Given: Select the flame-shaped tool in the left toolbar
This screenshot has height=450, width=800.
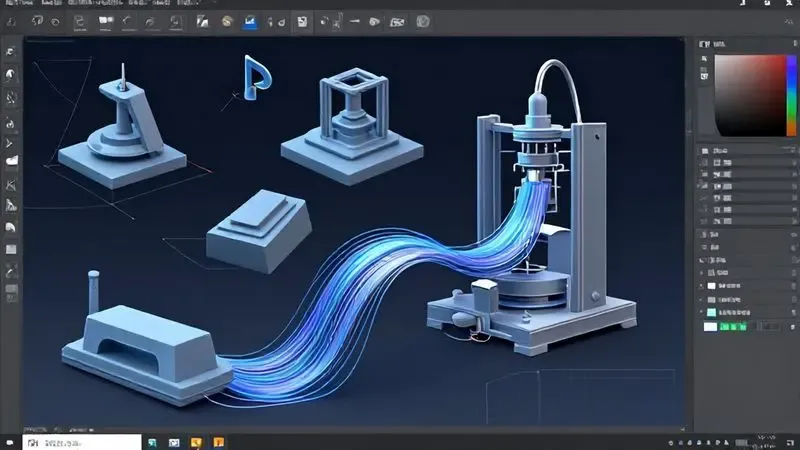Looking at the screenshot, I should (x=11, y=123).
